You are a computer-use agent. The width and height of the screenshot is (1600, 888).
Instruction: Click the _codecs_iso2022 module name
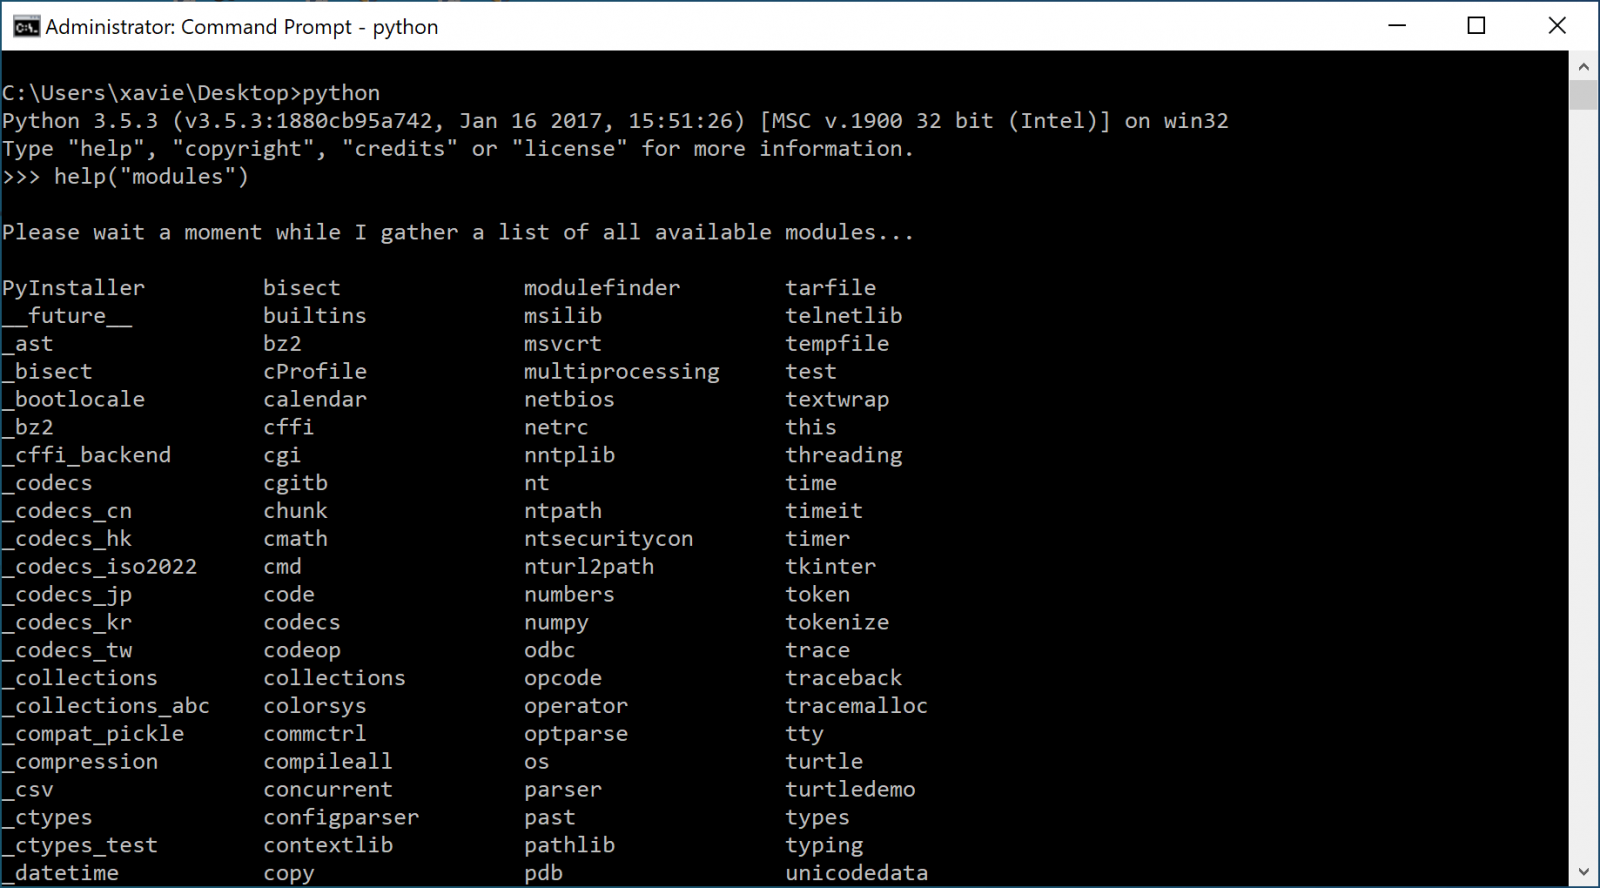[x=100, y=567]
